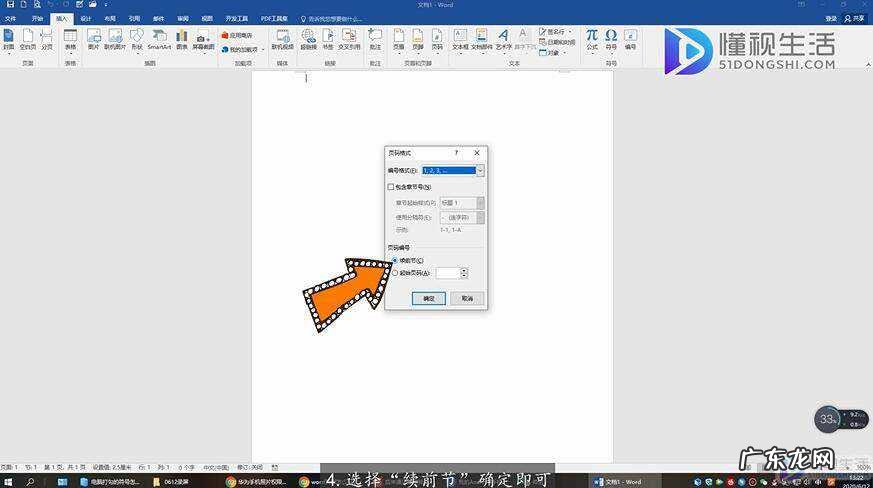Switch to the 设计 ribbon tab
The width and height of the screenshot is (873, 488).
click(85, 18)
